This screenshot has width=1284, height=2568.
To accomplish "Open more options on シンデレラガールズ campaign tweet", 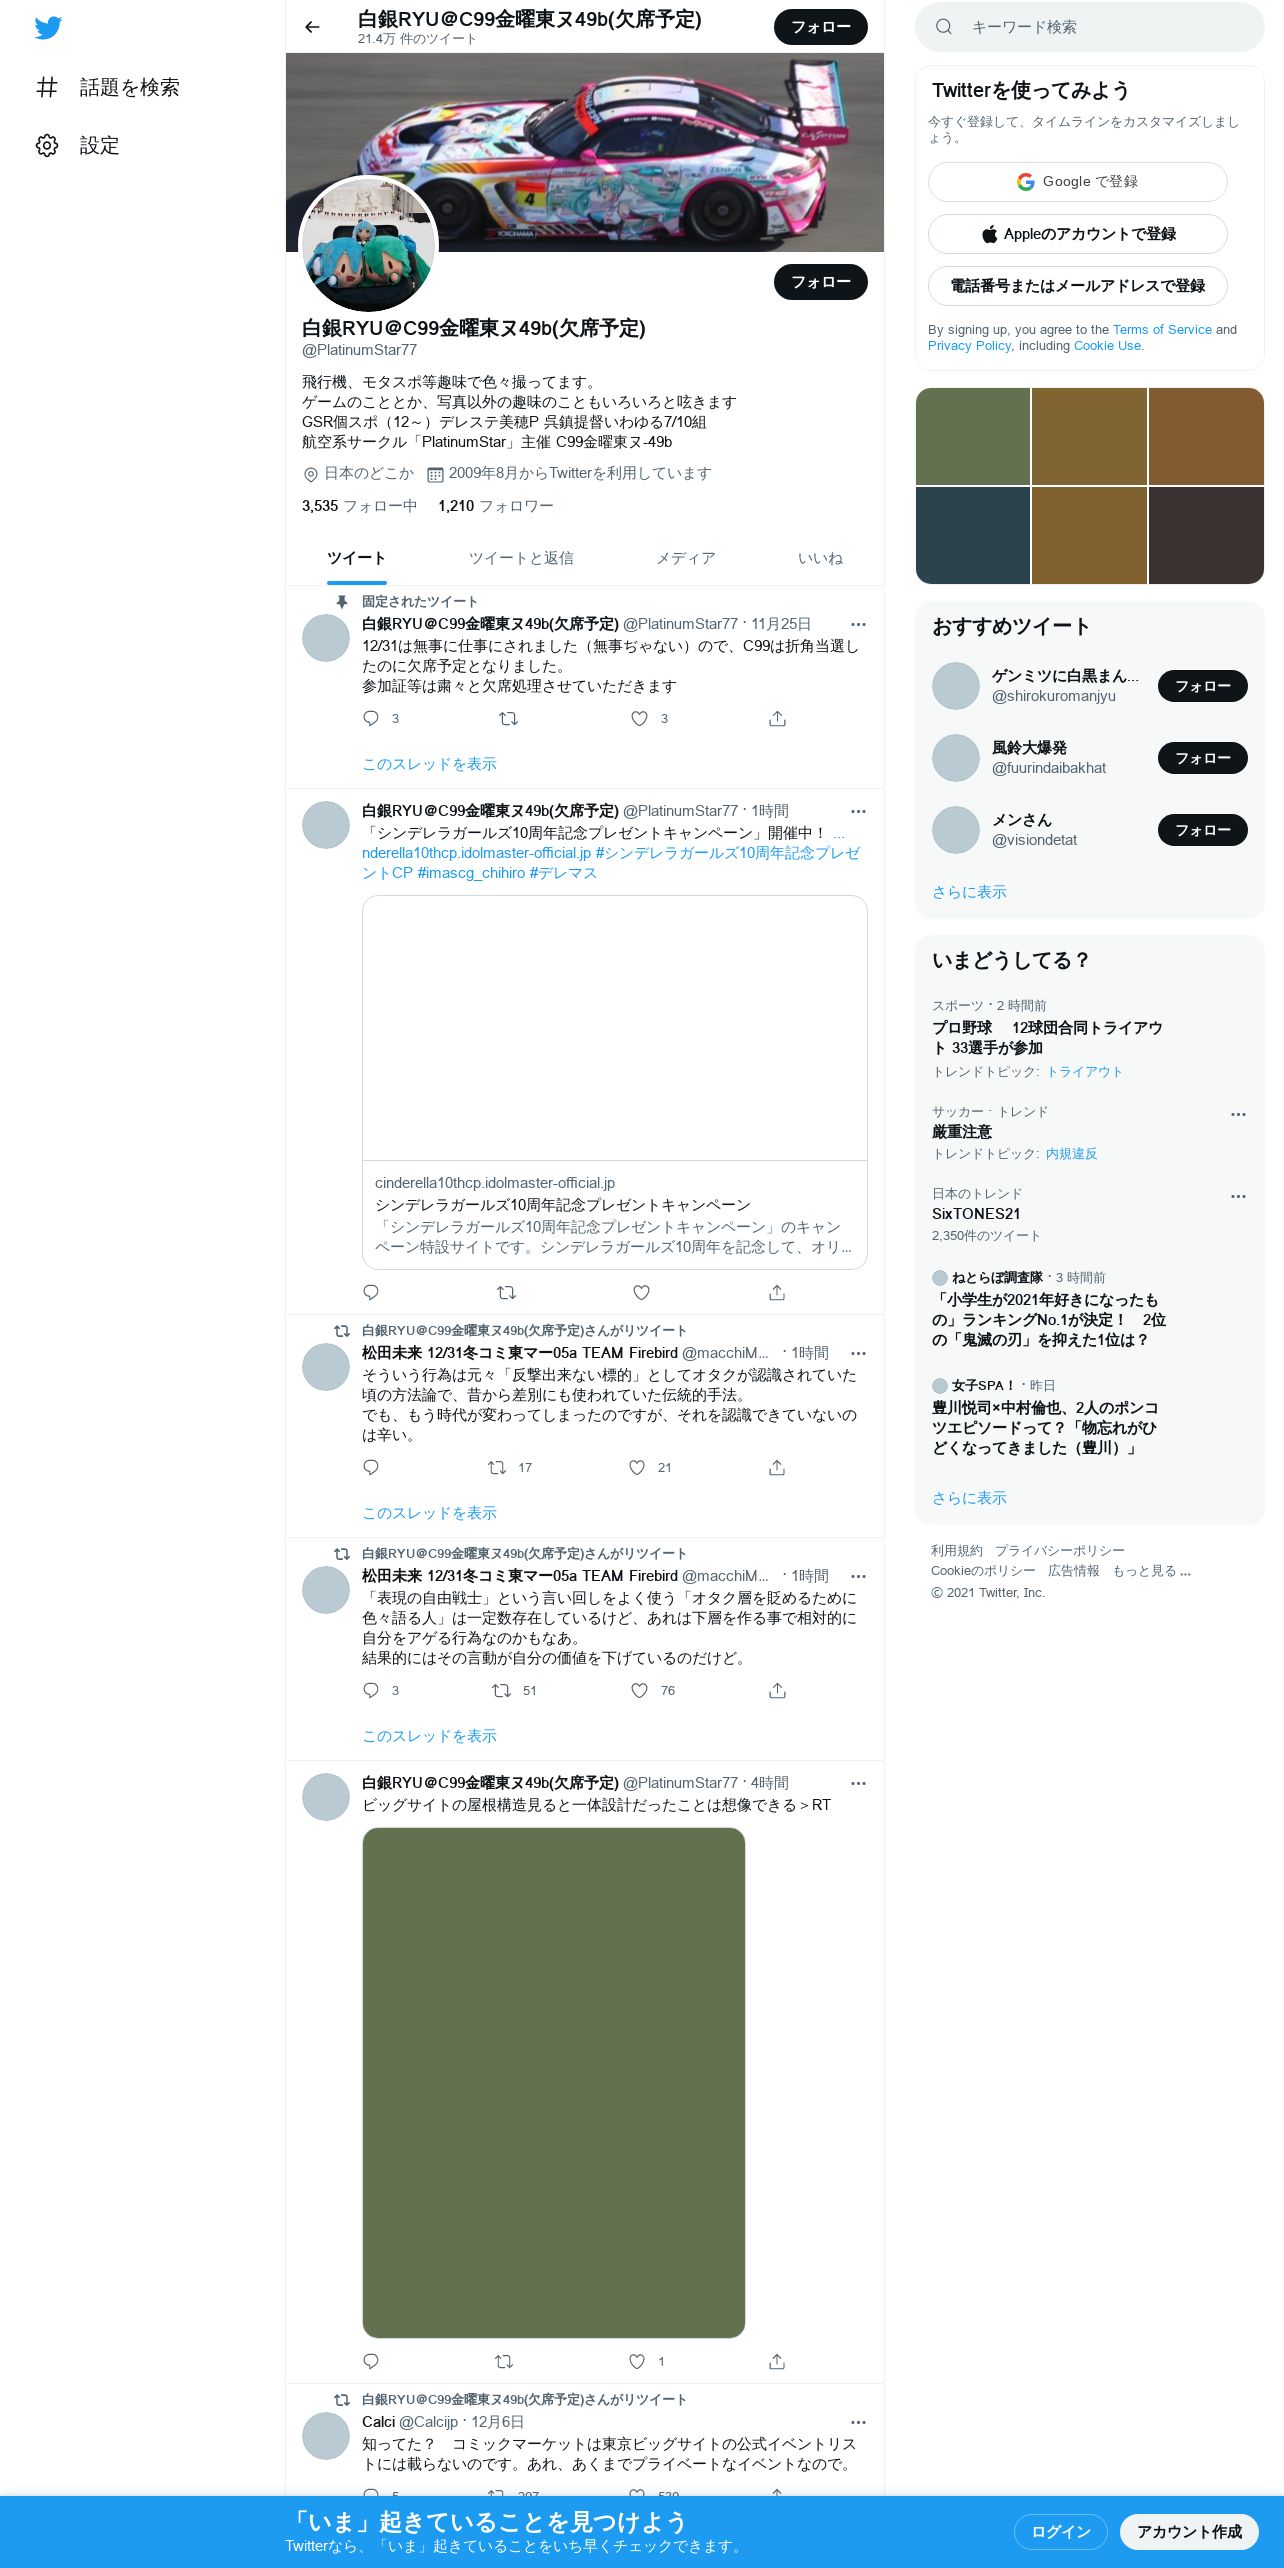I will point(858,811).
